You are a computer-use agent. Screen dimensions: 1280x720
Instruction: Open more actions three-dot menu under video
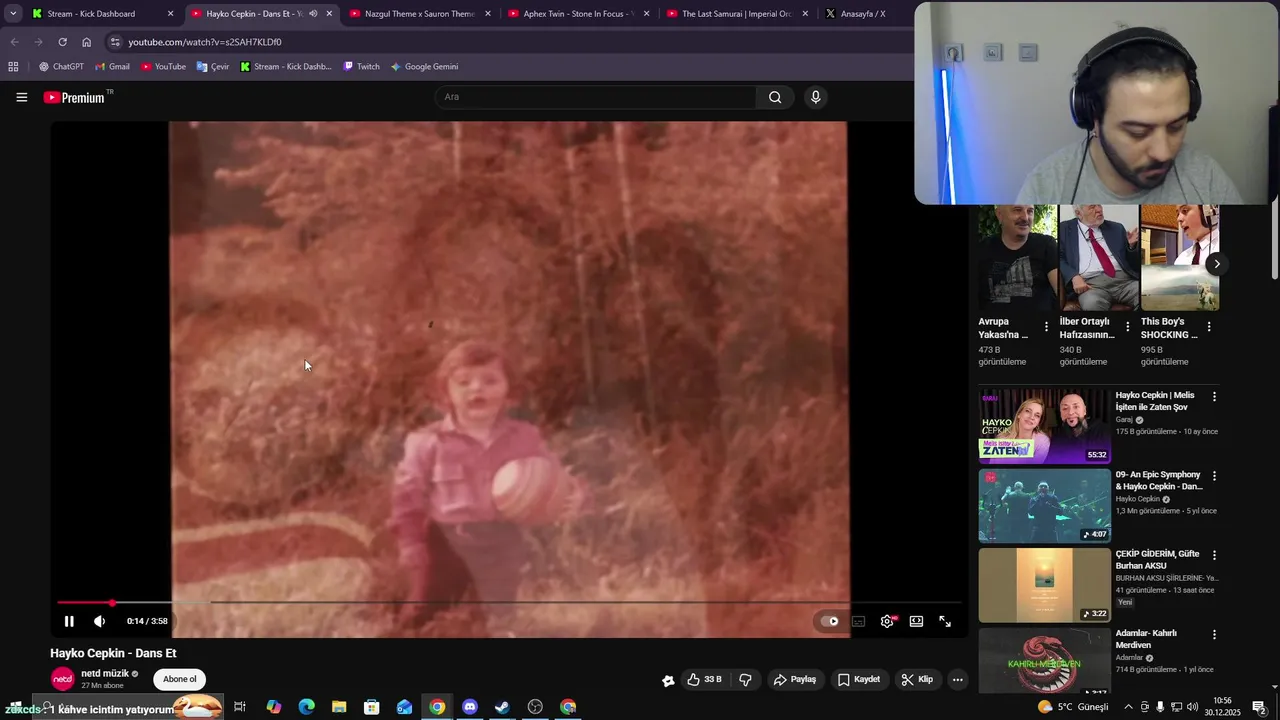tap(957, 679)
